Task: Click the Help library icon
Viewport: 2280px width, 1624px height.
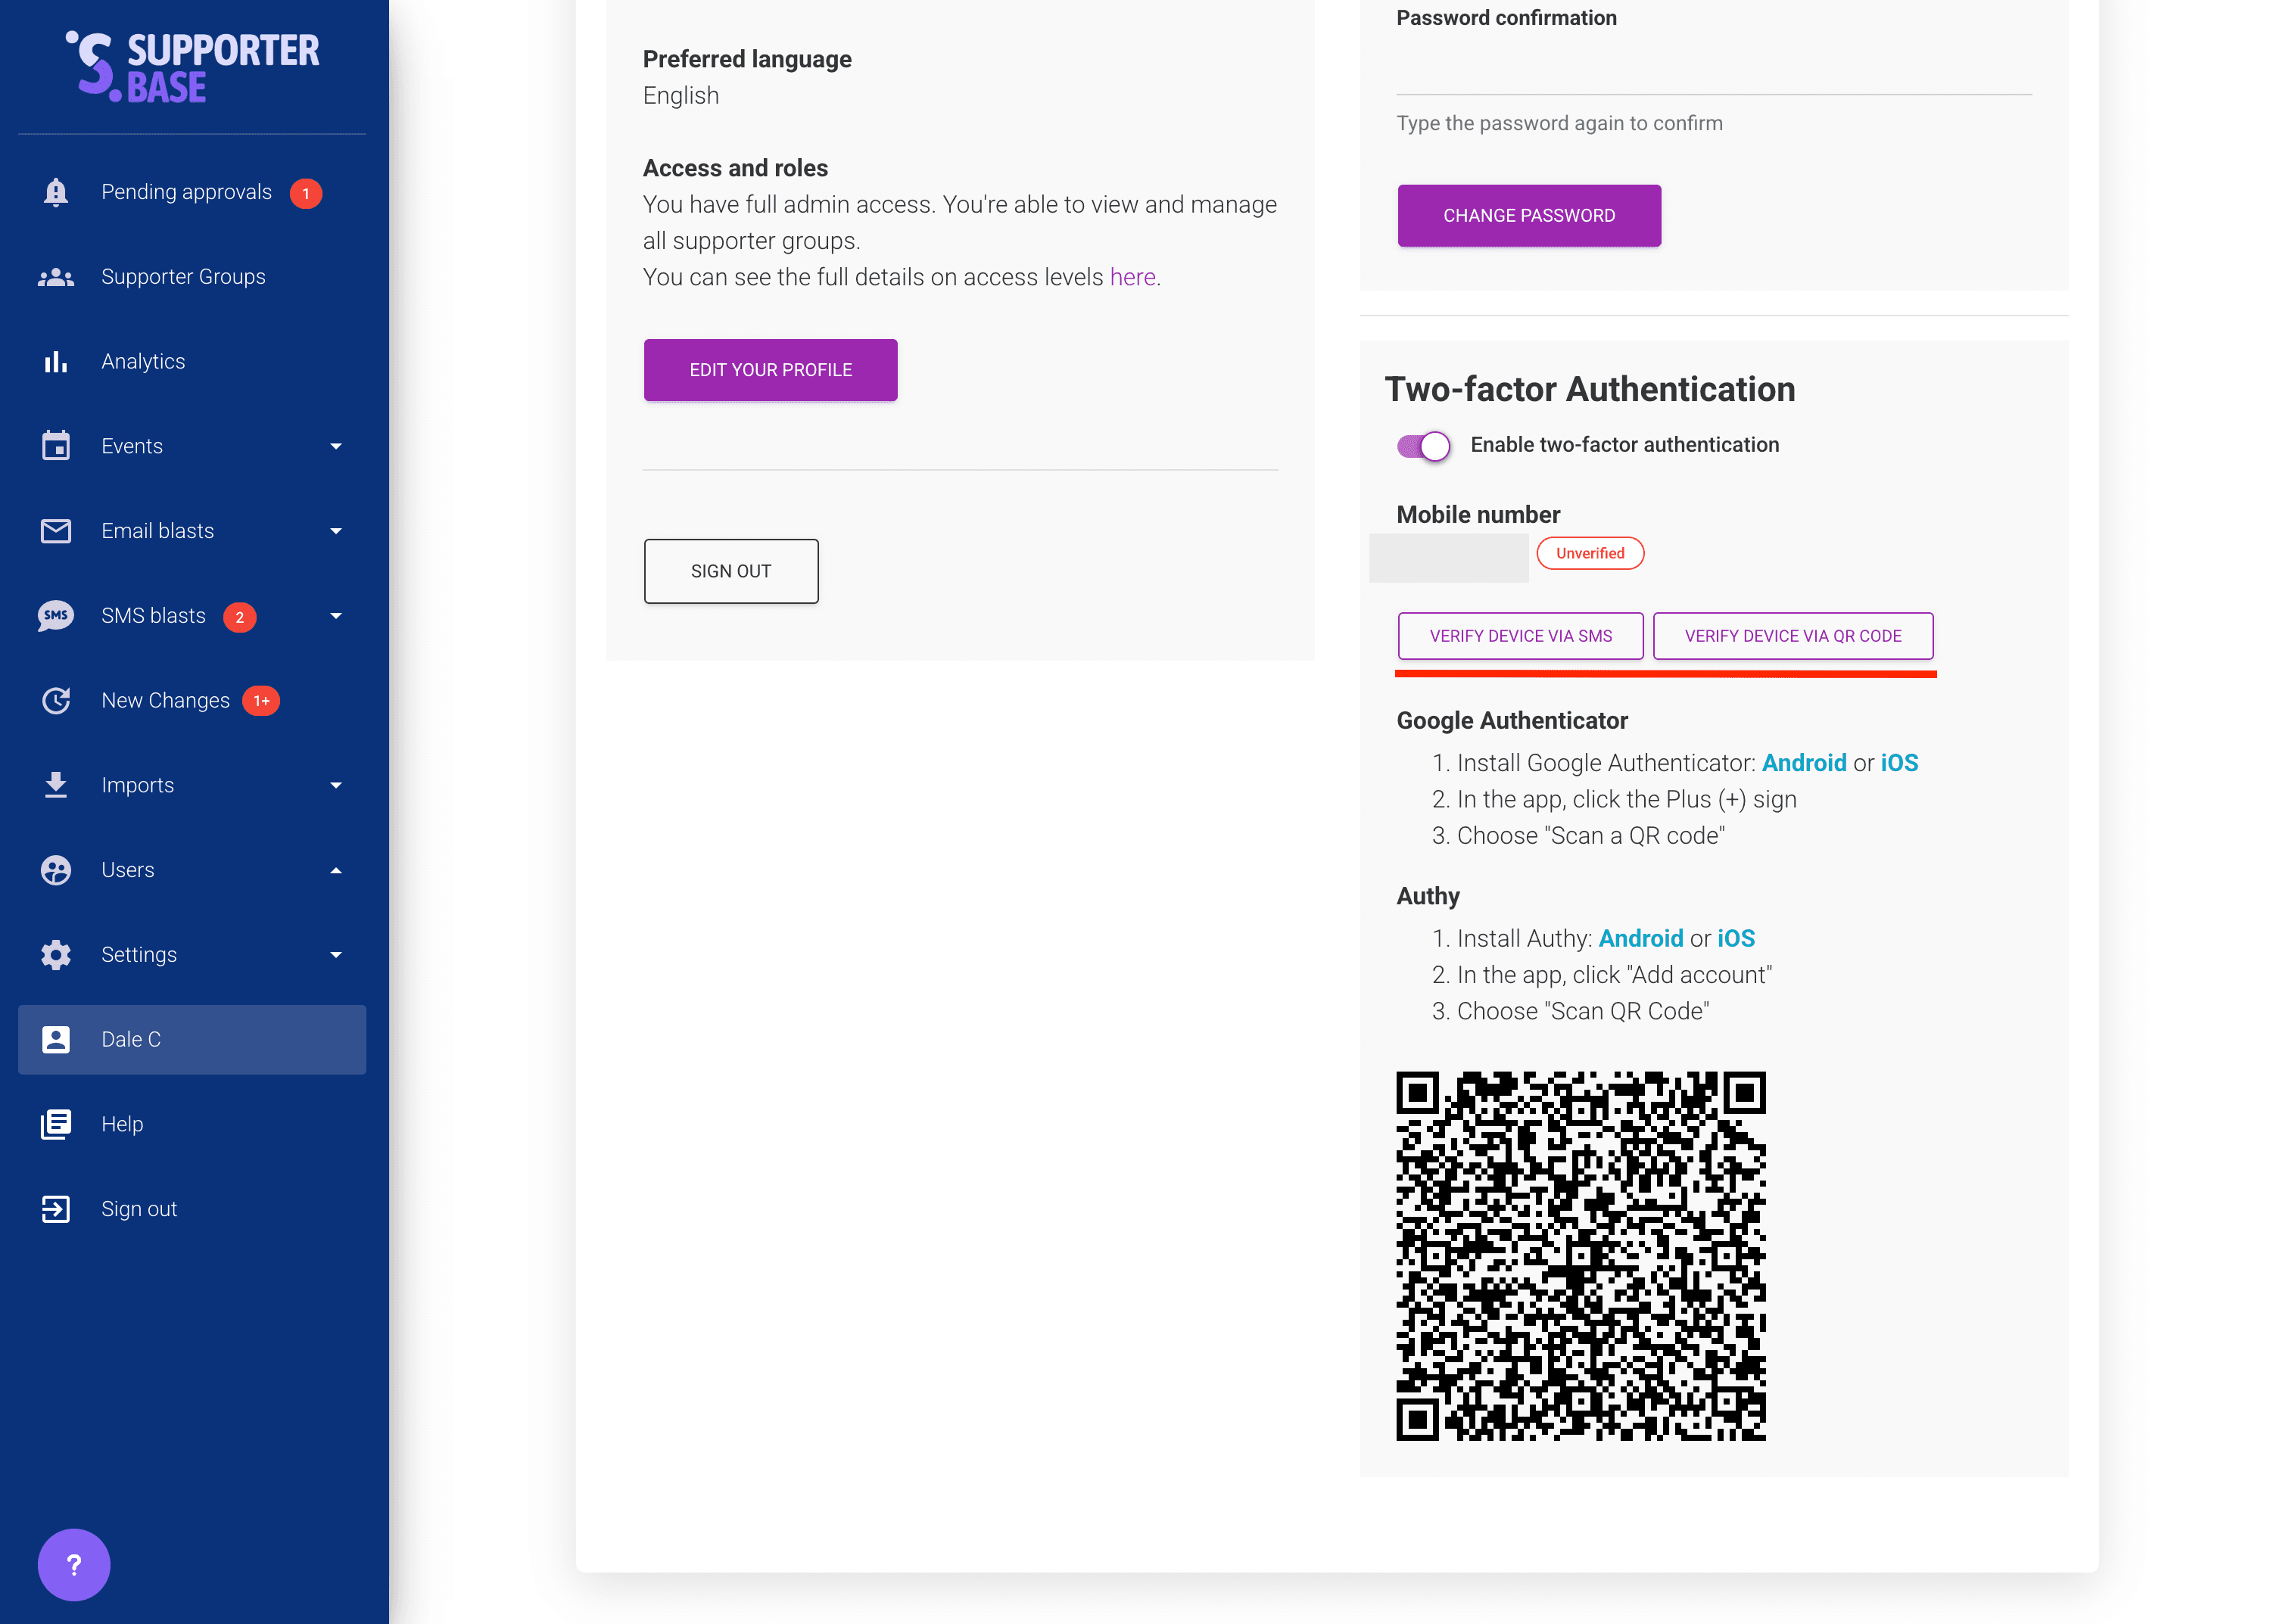Action: 56,1124
